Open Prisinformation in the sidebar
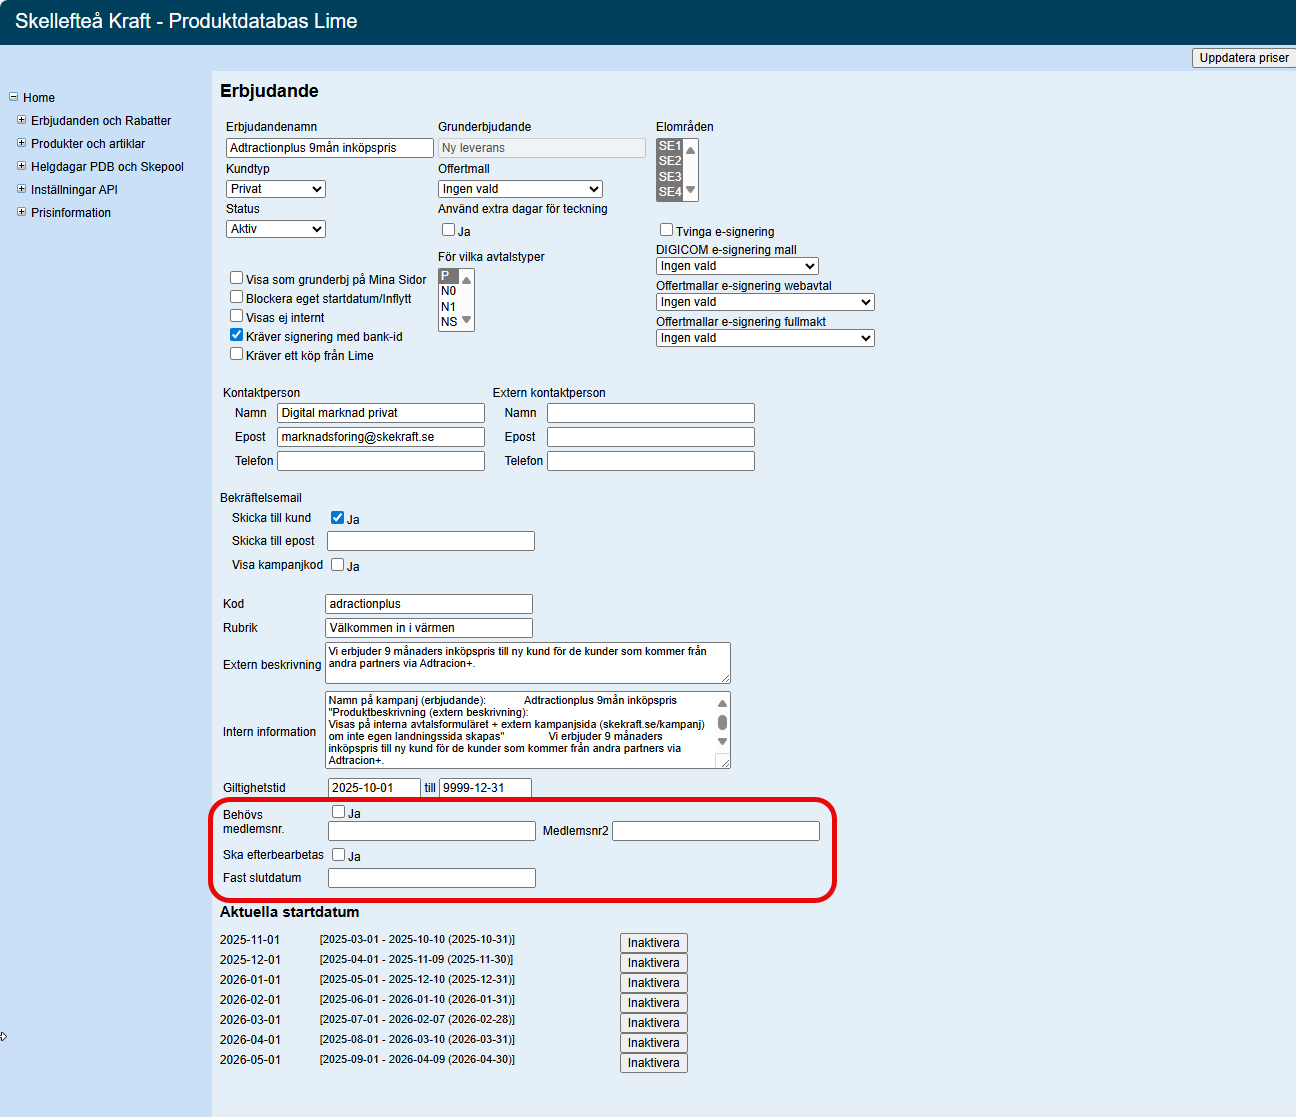Screen dimensions: 1296x1117 pyautogui.click(x=71, y=213)
